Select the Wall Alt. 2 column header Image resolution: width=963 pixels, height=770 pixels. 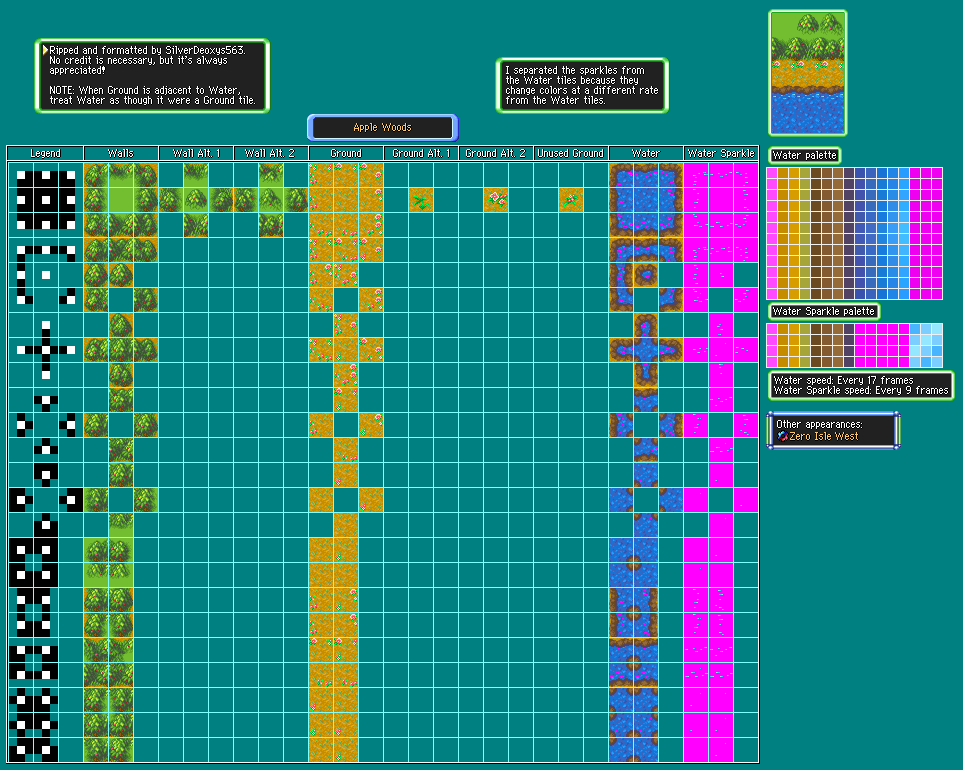tap(271, 153)
